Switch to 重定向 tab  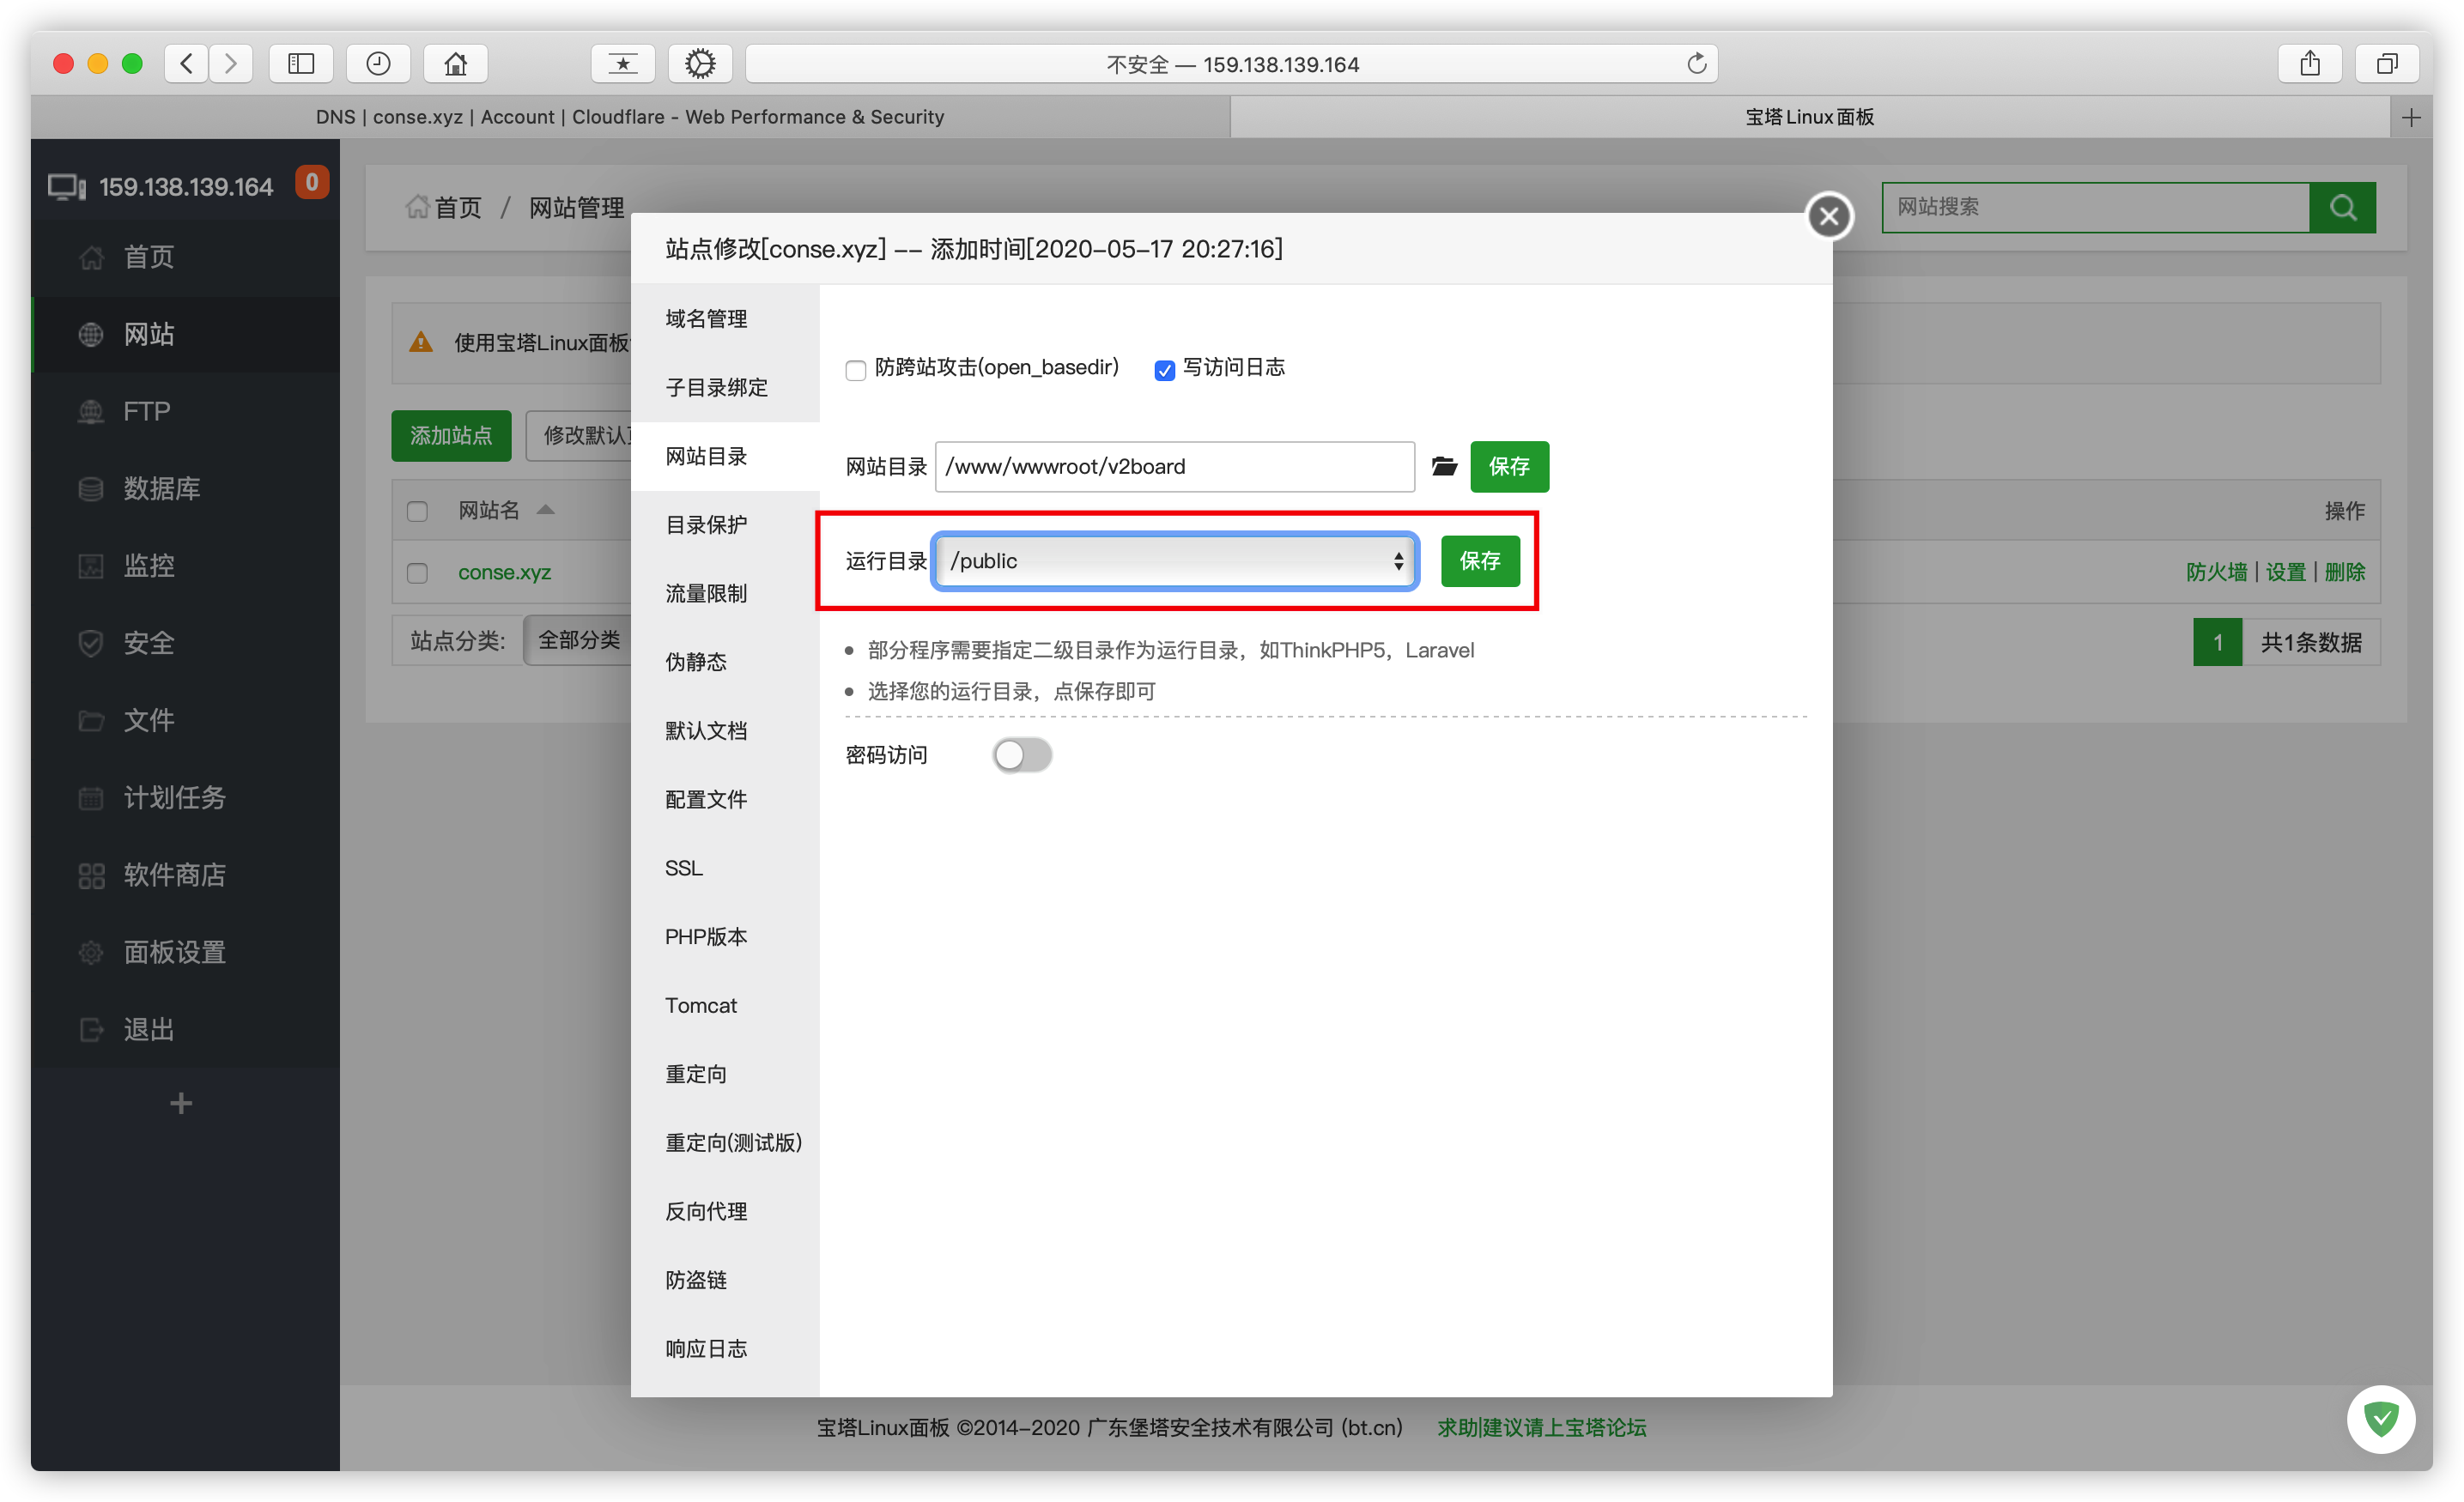(725, 1075)
